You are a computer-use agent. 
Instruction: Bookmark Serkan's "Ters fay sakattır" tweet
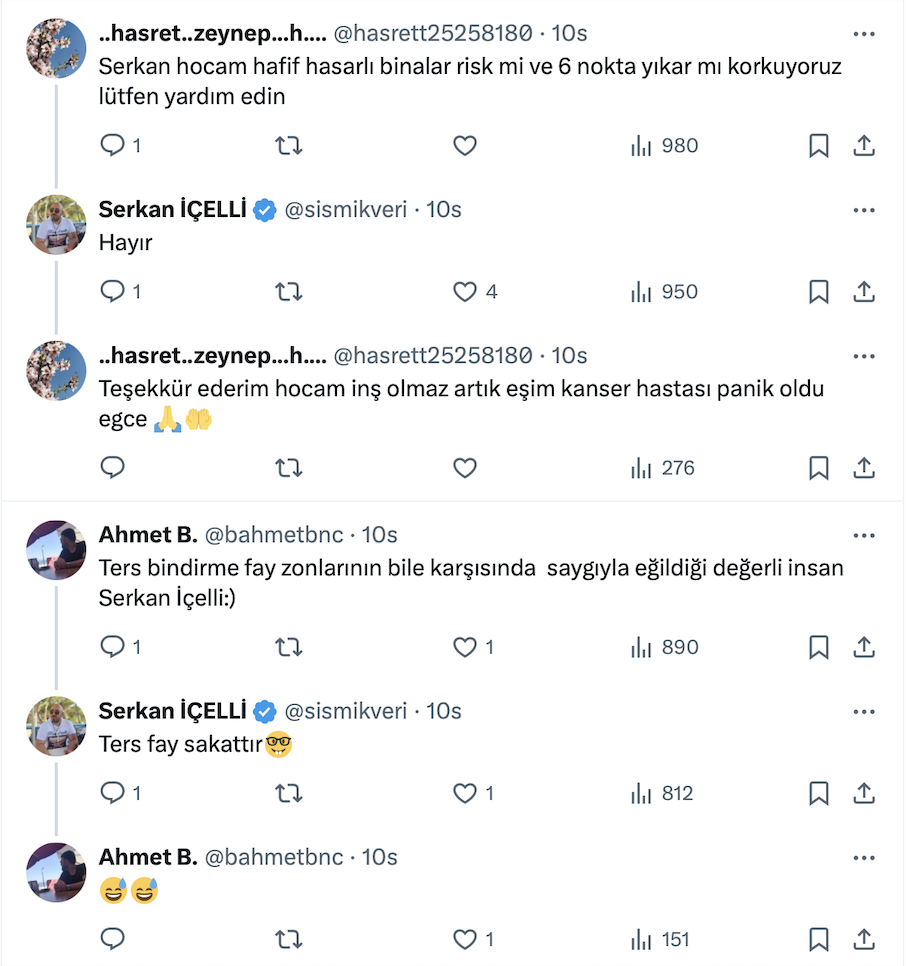pyautogui.click(x=818, y=794)
